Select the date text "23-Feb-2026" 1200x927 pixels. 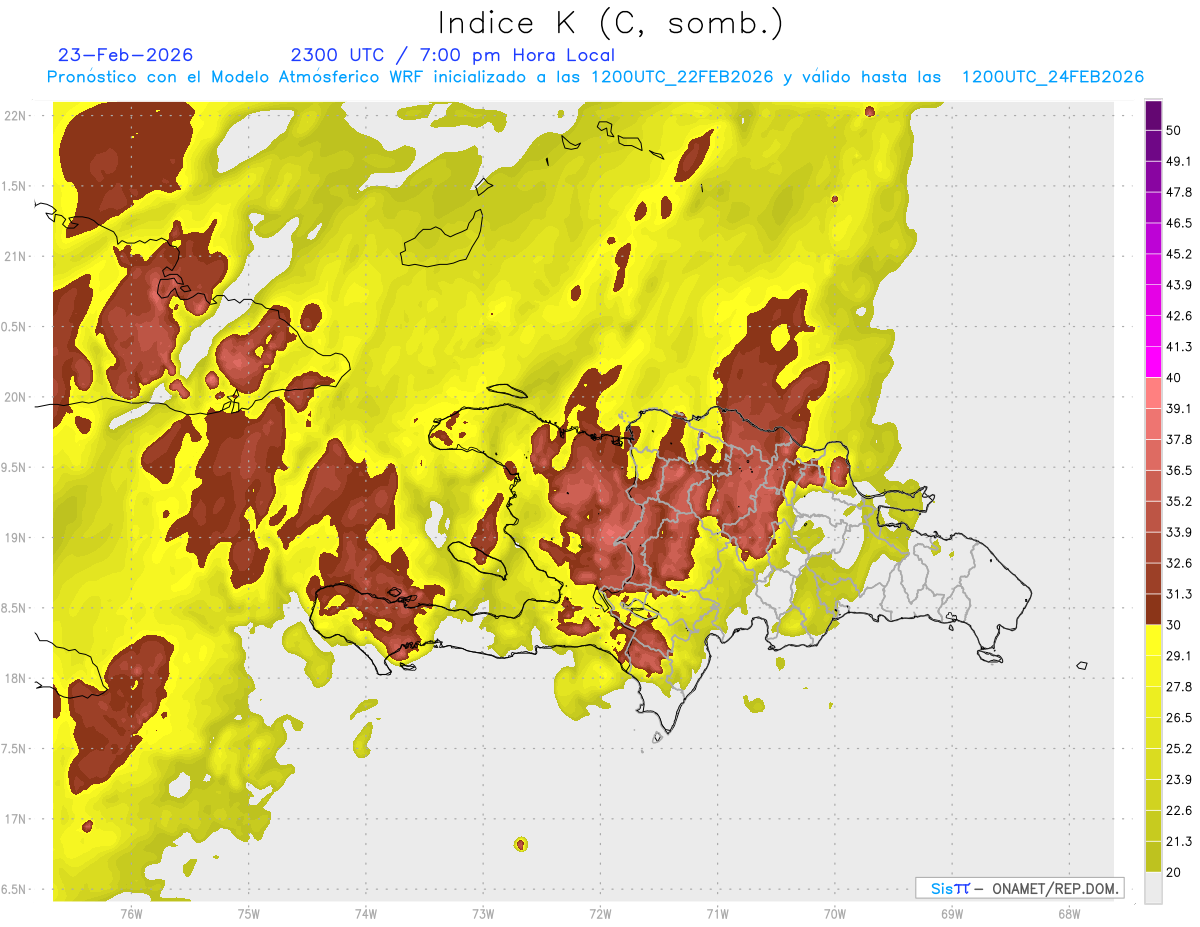click(x=126, y=55)
